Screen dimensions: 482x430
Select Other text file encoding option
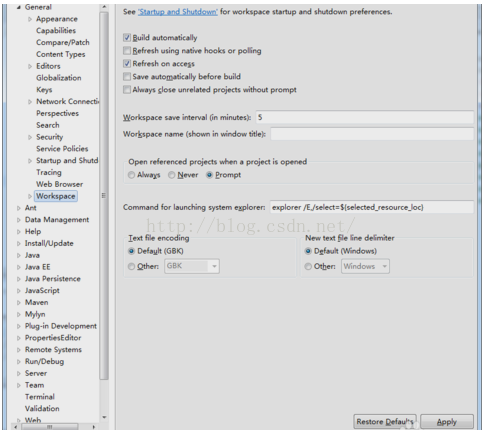click(x=132, y=266)
